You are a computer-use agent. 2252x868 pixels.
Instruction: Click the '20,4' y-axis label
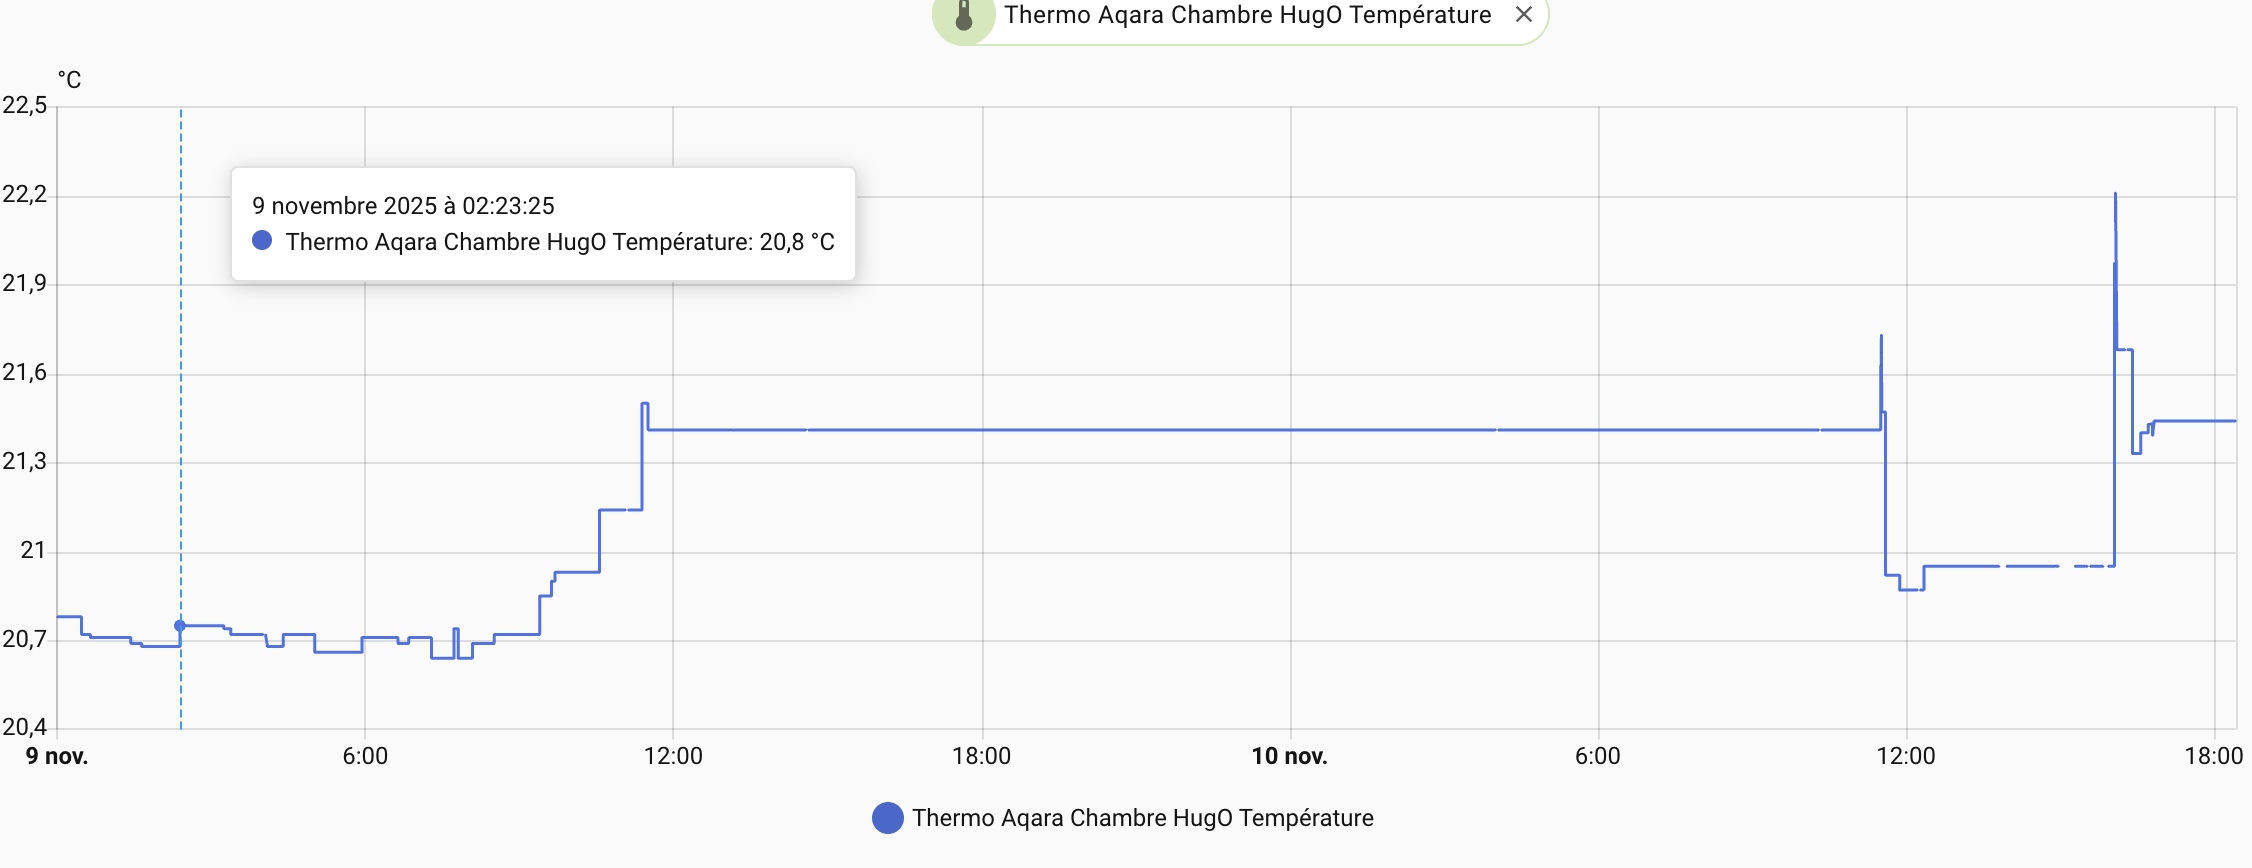click(25, 727)
